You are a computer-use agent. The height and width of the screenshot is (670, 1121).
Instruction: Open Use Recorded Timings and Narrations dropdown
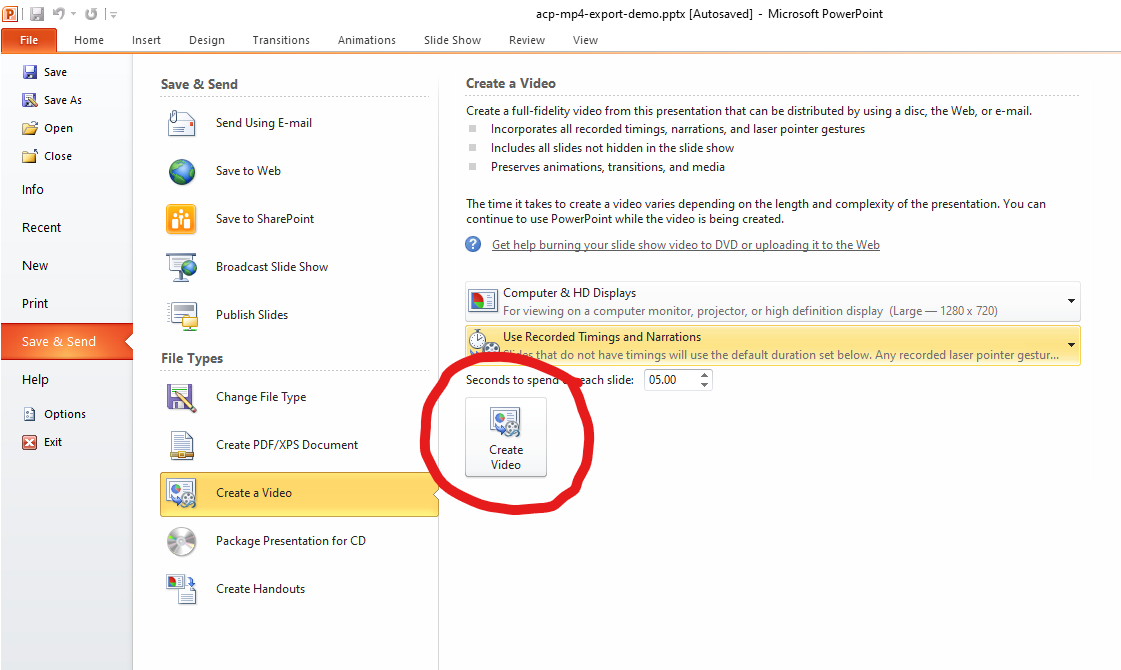click(1071, 346)
